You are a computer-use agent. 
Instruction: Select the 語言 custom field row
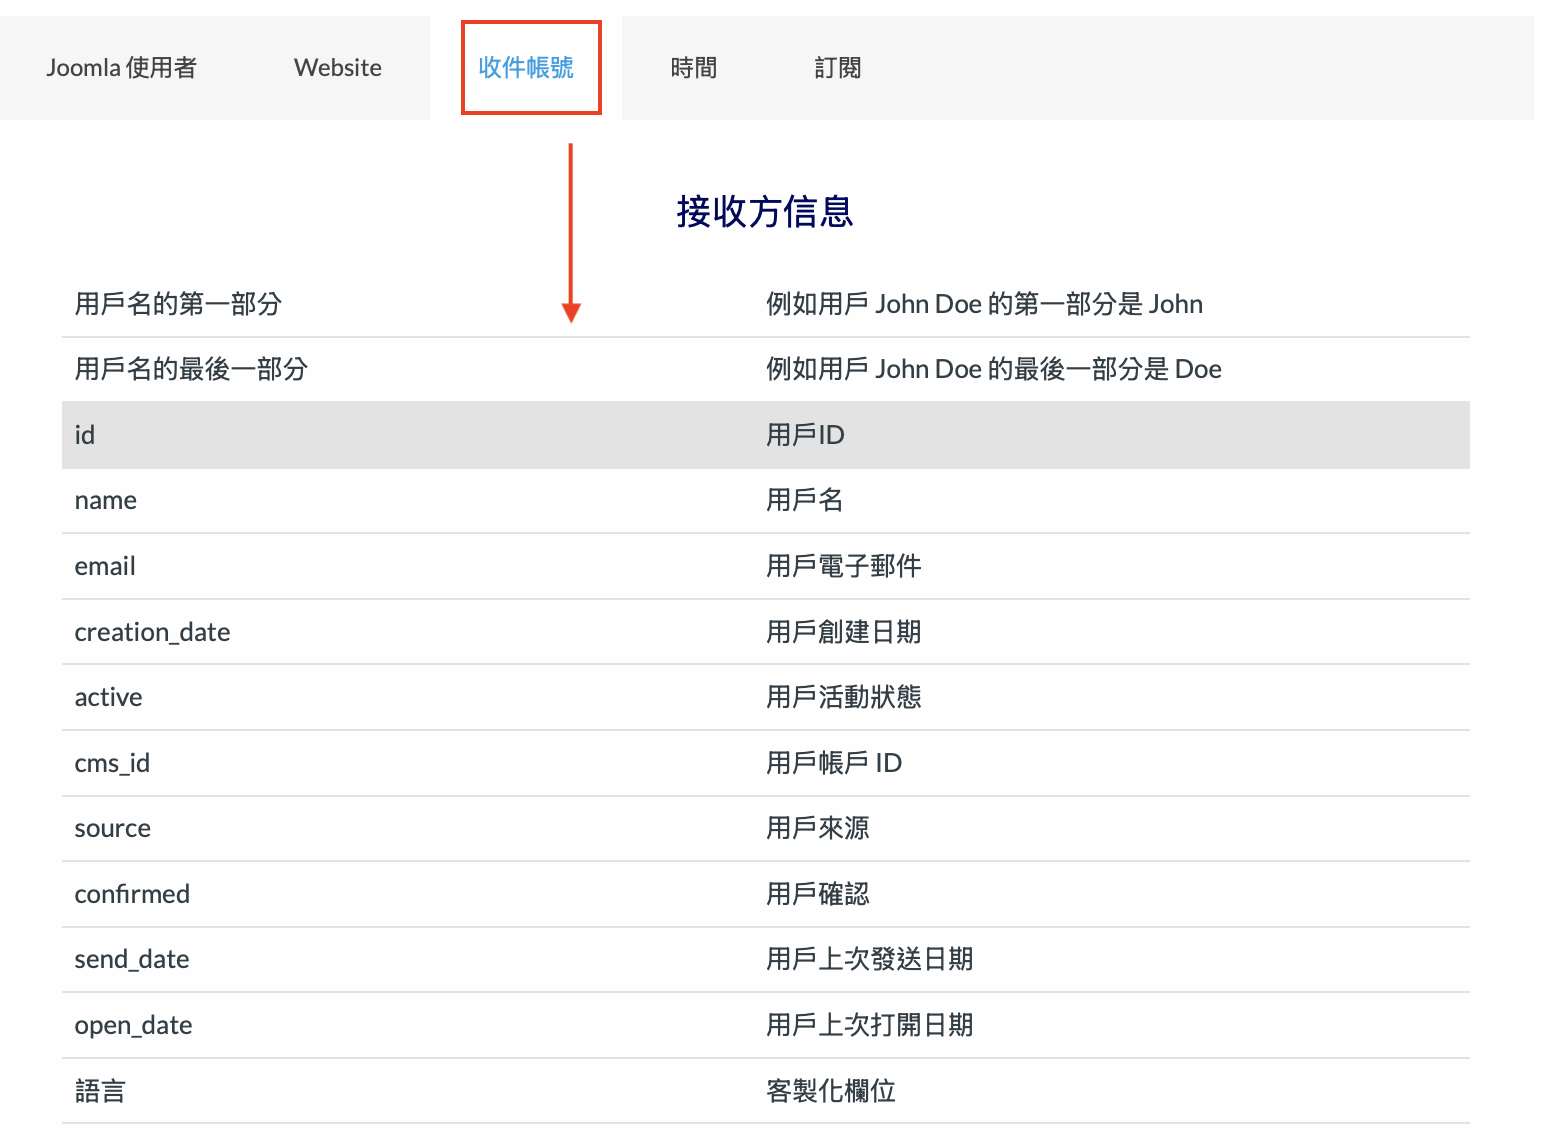[x=100, y=1091]
